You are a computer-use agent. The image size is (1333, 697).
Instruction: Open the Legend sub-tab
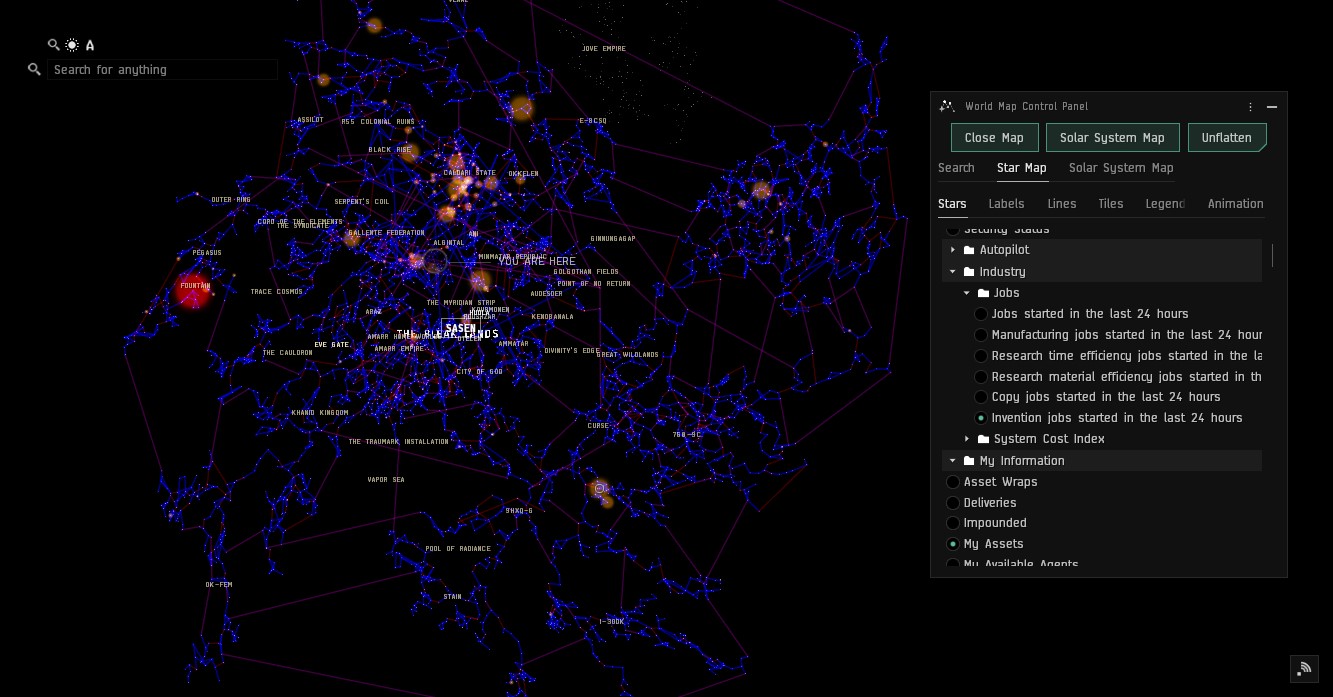[x=1165, y=204]
